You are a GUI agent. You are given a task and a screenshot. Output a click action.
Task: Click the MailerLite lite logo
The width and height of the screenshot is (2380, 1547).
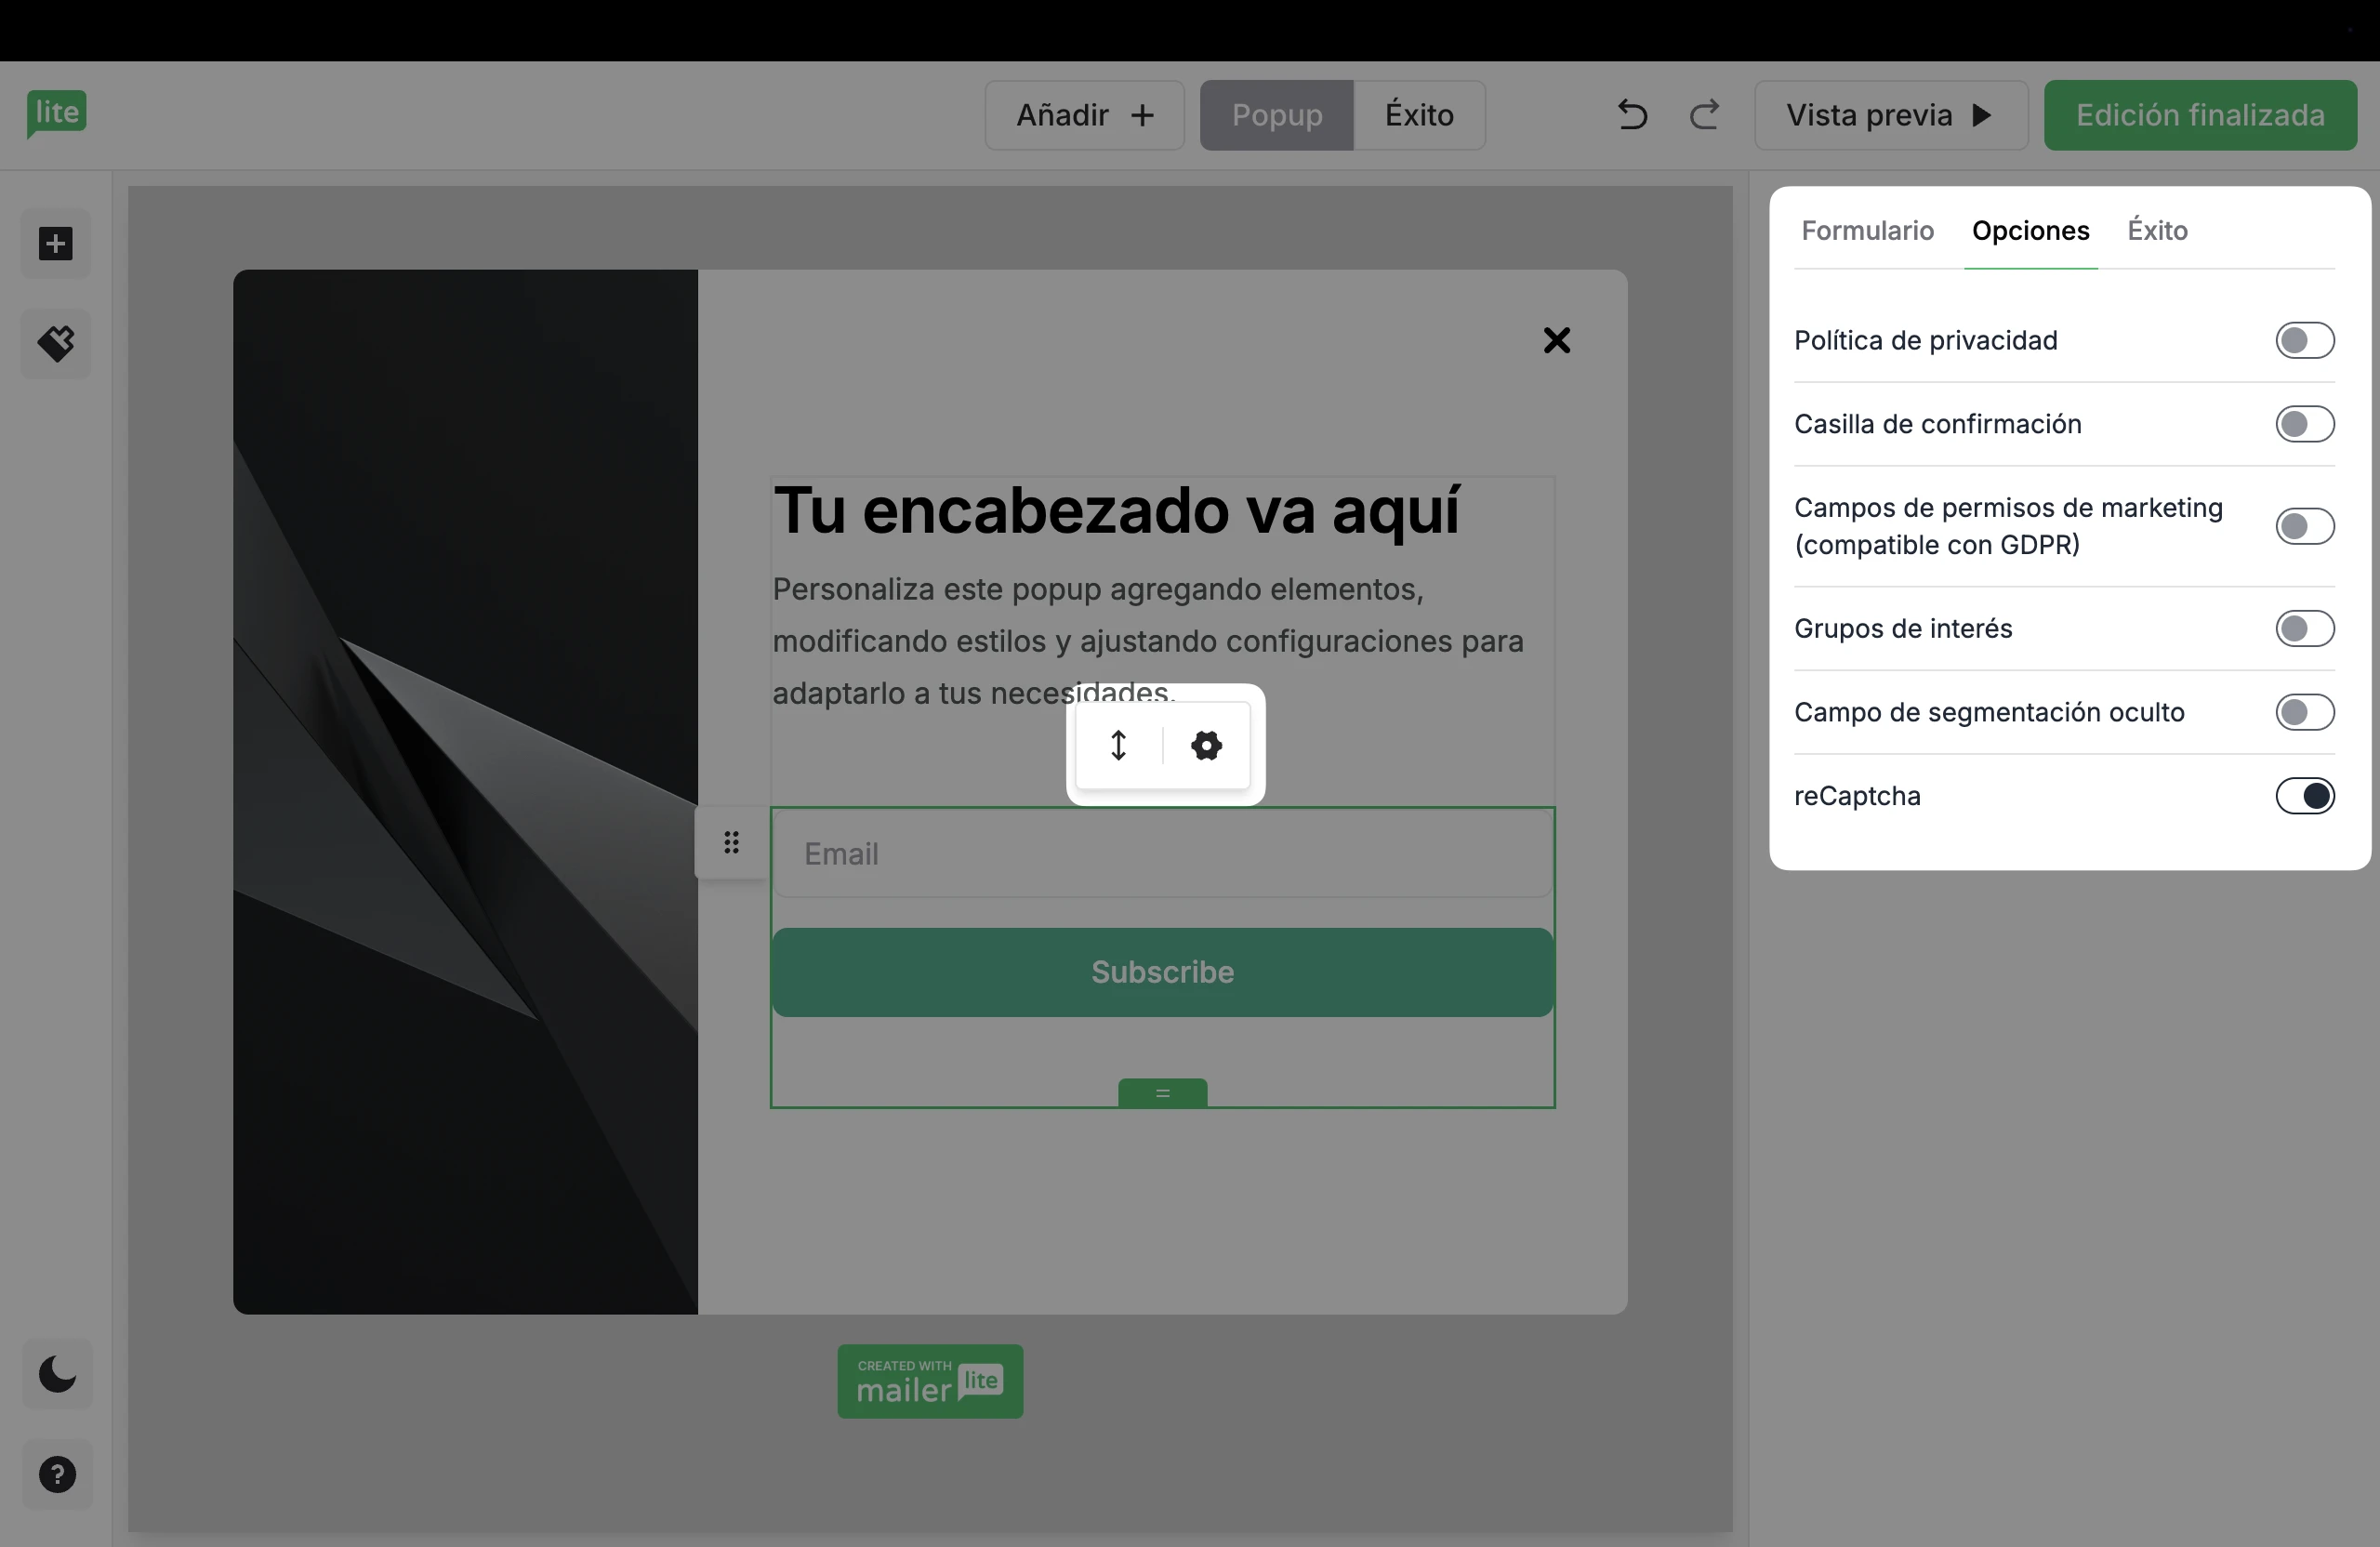pos(56,113)
